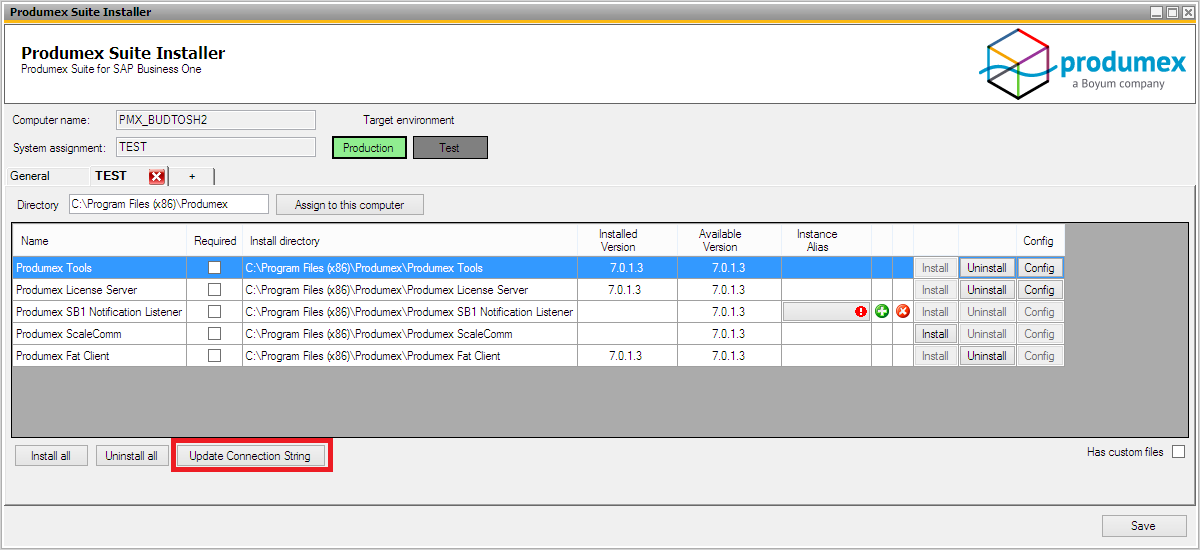Select the Production target environment
The width and height of the screenshot is (1200, 550).
[369, 148]
